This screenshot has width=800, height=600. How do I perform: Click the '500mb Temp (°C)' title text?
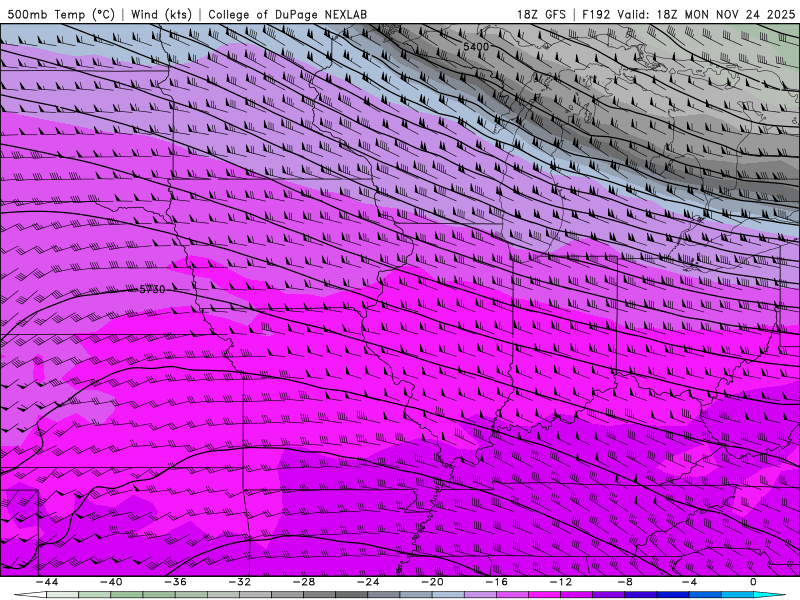[61, 14]
